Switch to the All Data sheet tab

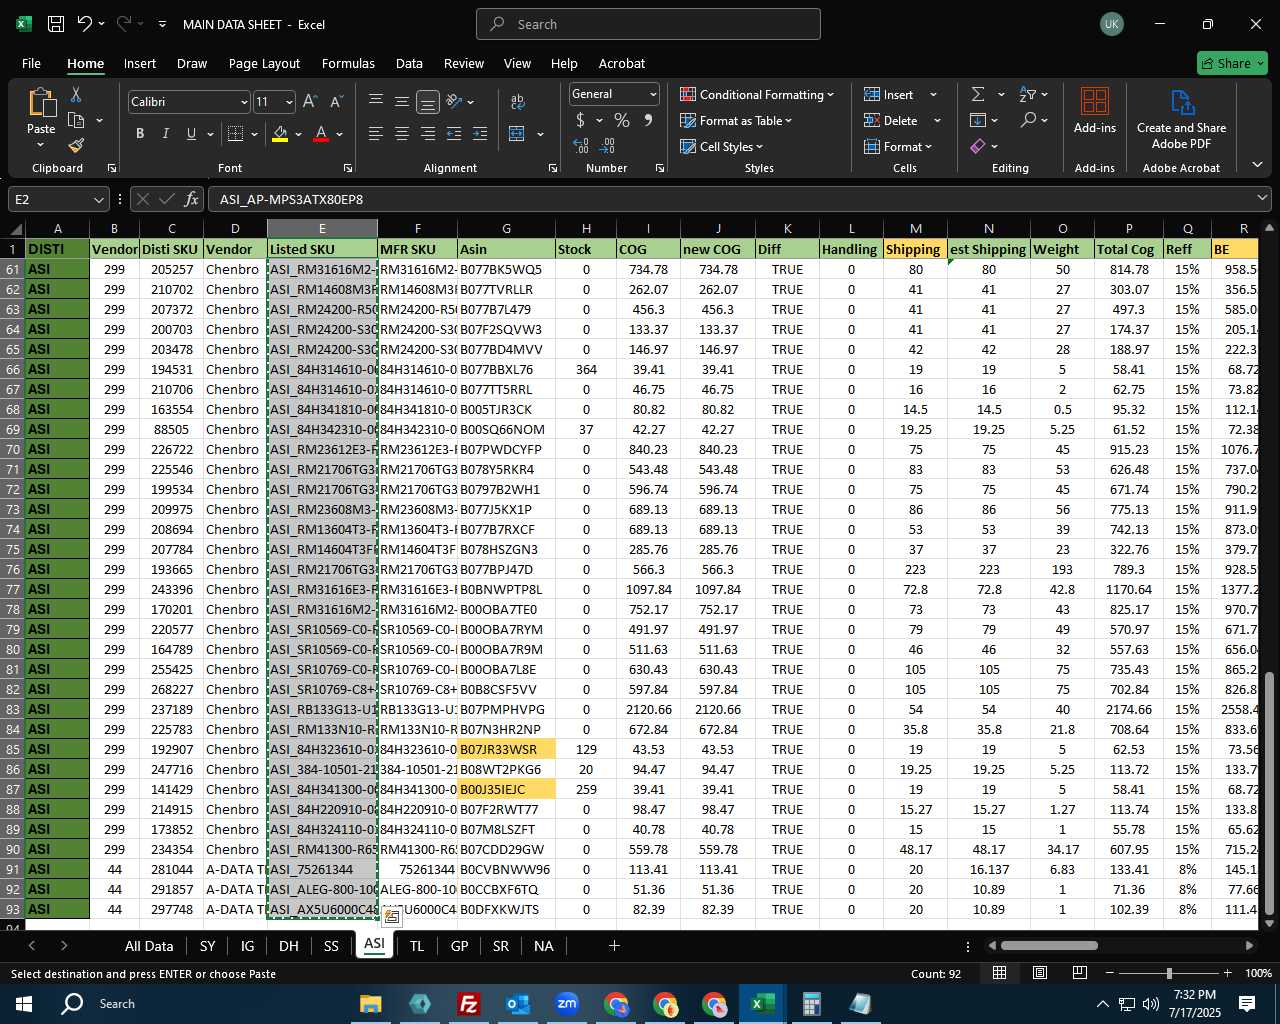click(149, 946)
